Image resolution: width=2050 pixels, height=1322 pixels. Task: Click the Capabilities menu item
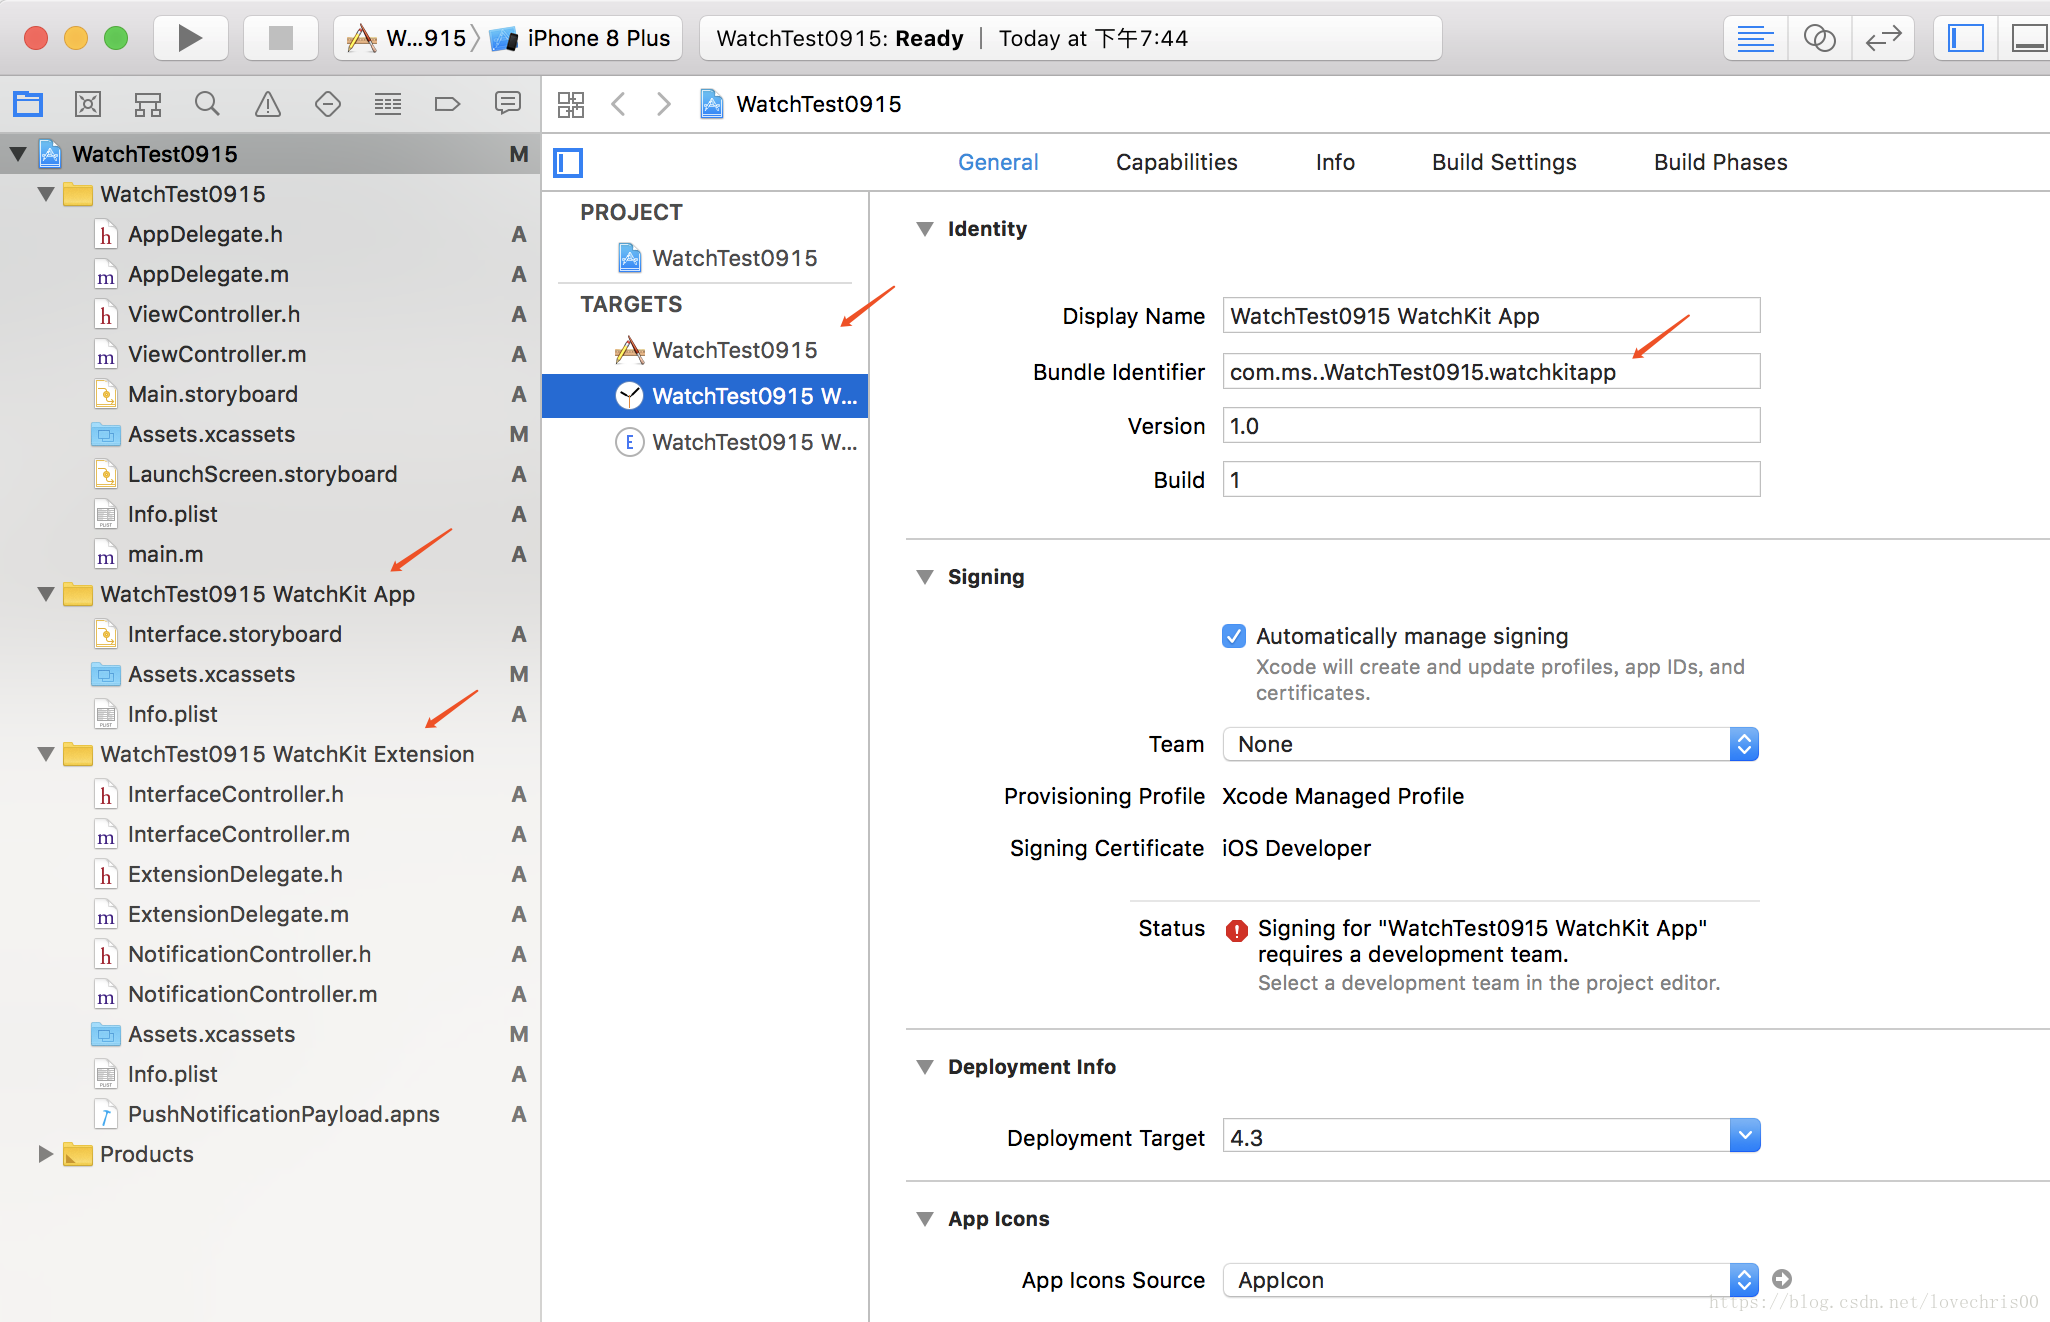(1177, 161)
